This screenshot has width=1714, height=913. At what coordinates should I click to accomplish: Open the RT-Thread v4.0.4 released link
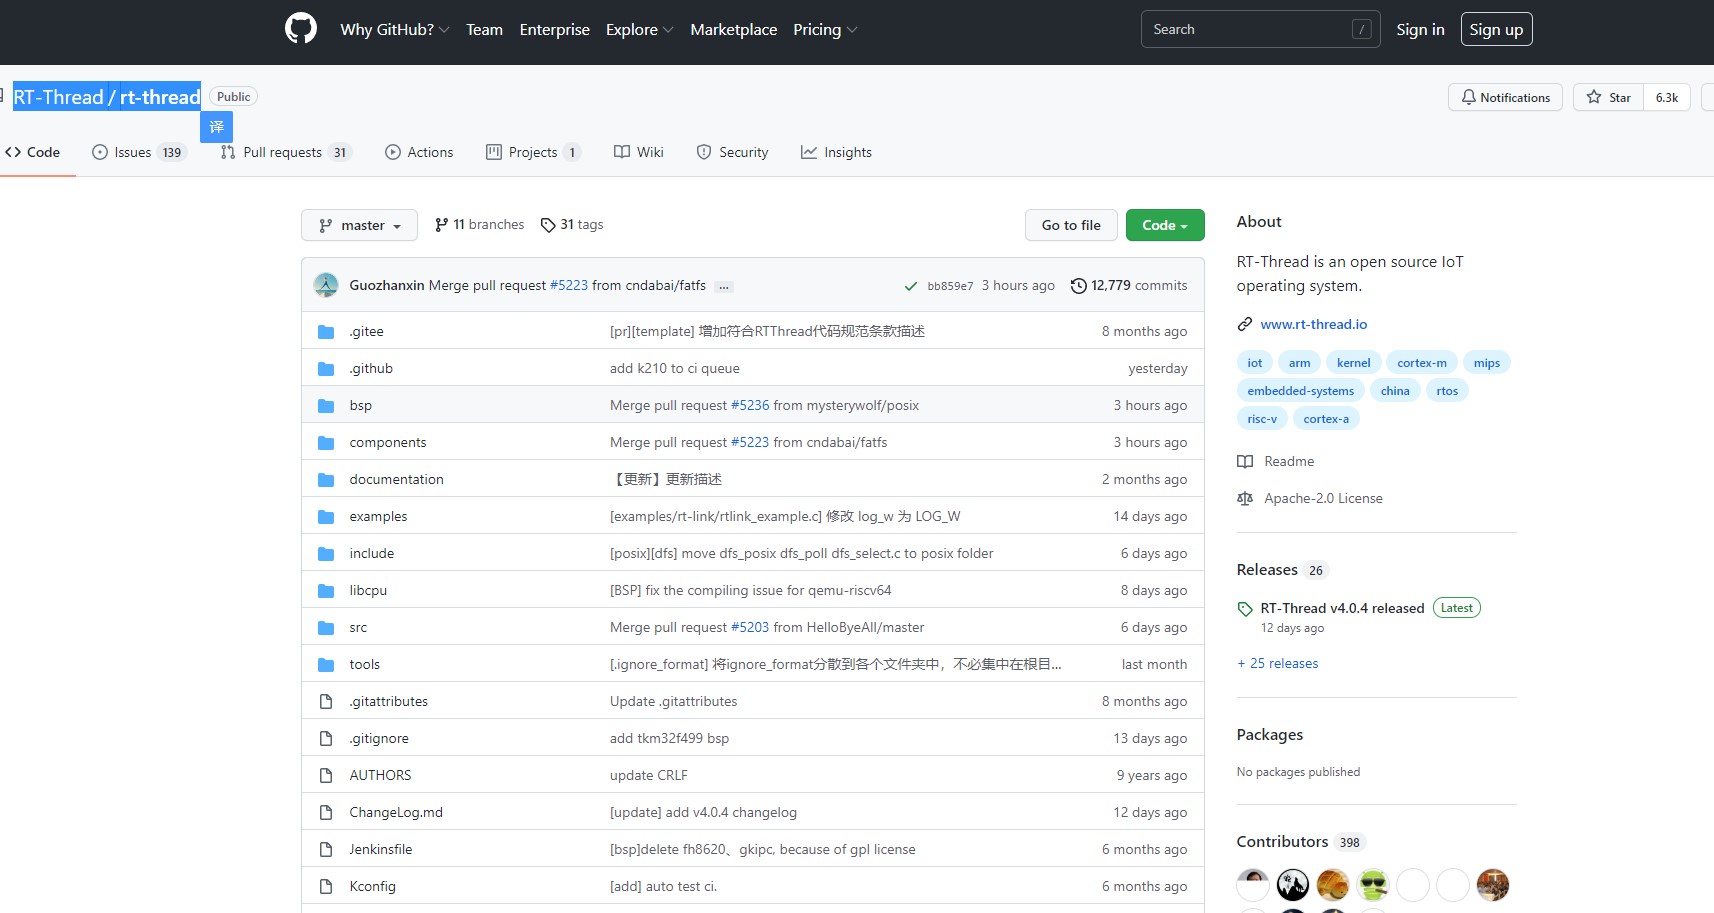1342,608
